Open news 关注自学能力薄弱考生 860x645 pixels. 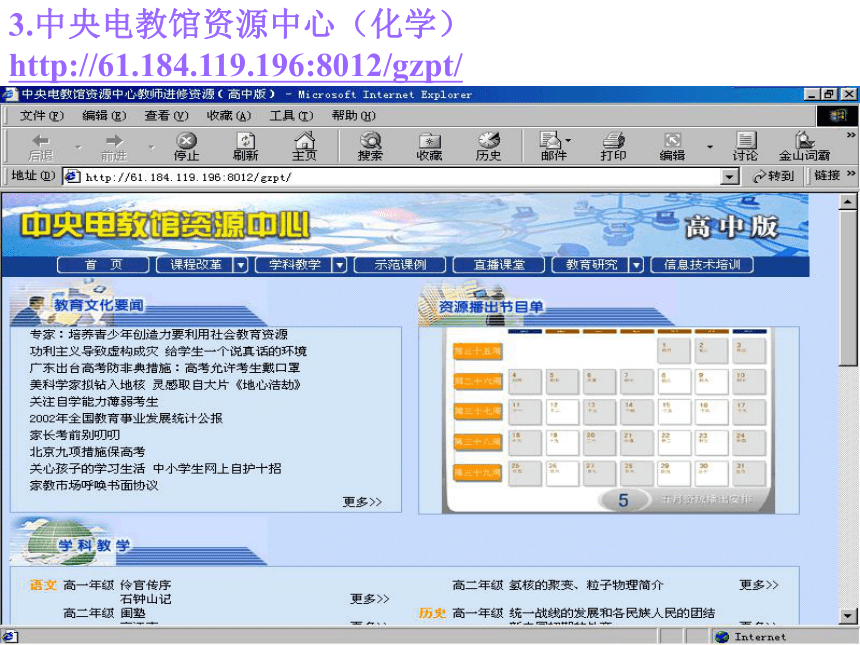coord(94,401)
